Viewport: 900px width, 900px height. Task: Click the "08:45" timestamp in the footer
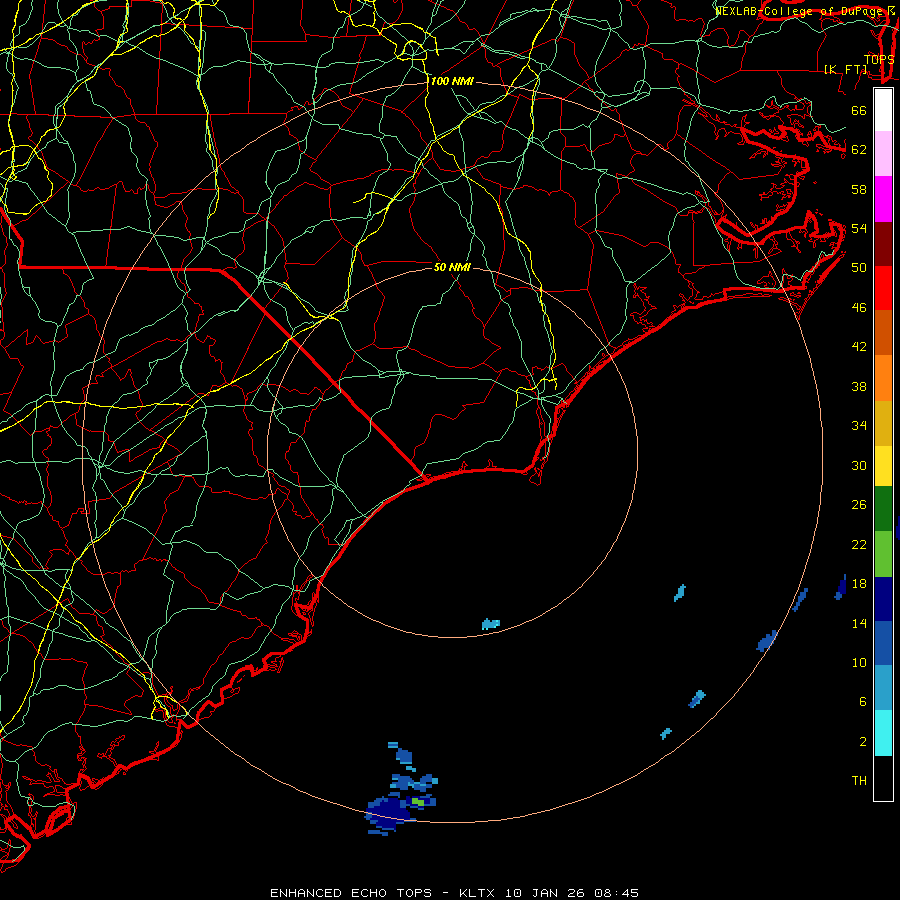click(x=614, y=893)
